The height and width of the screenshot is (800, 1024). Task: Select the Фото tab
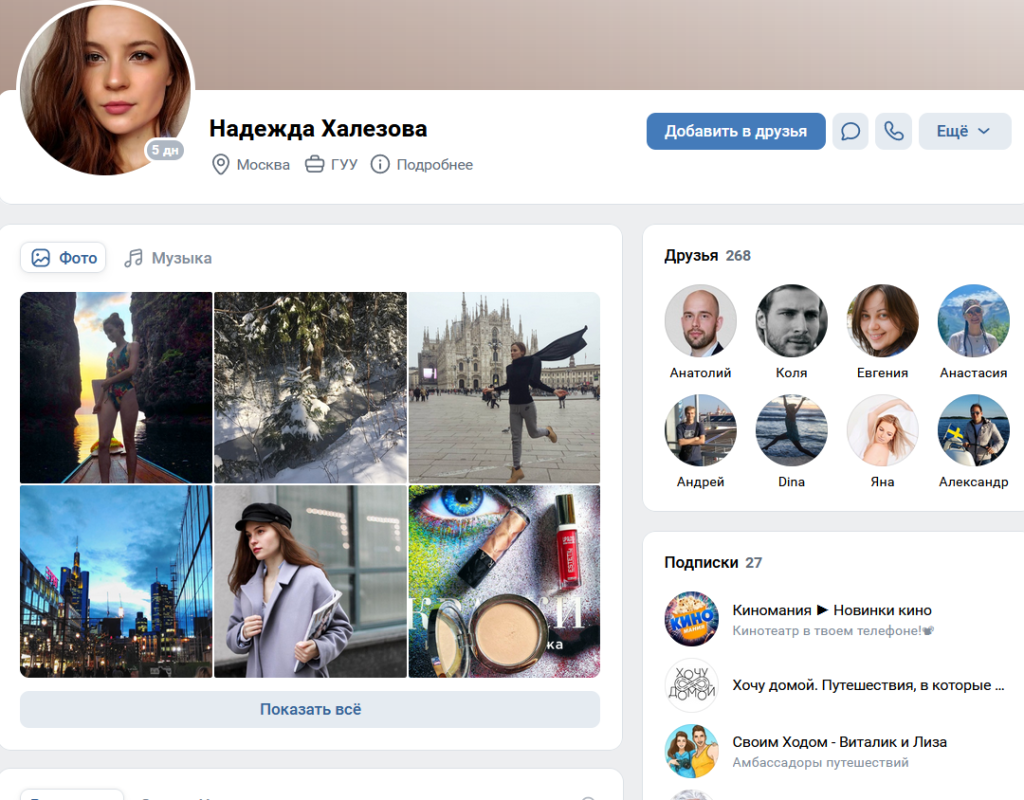[x=63, y=258]
